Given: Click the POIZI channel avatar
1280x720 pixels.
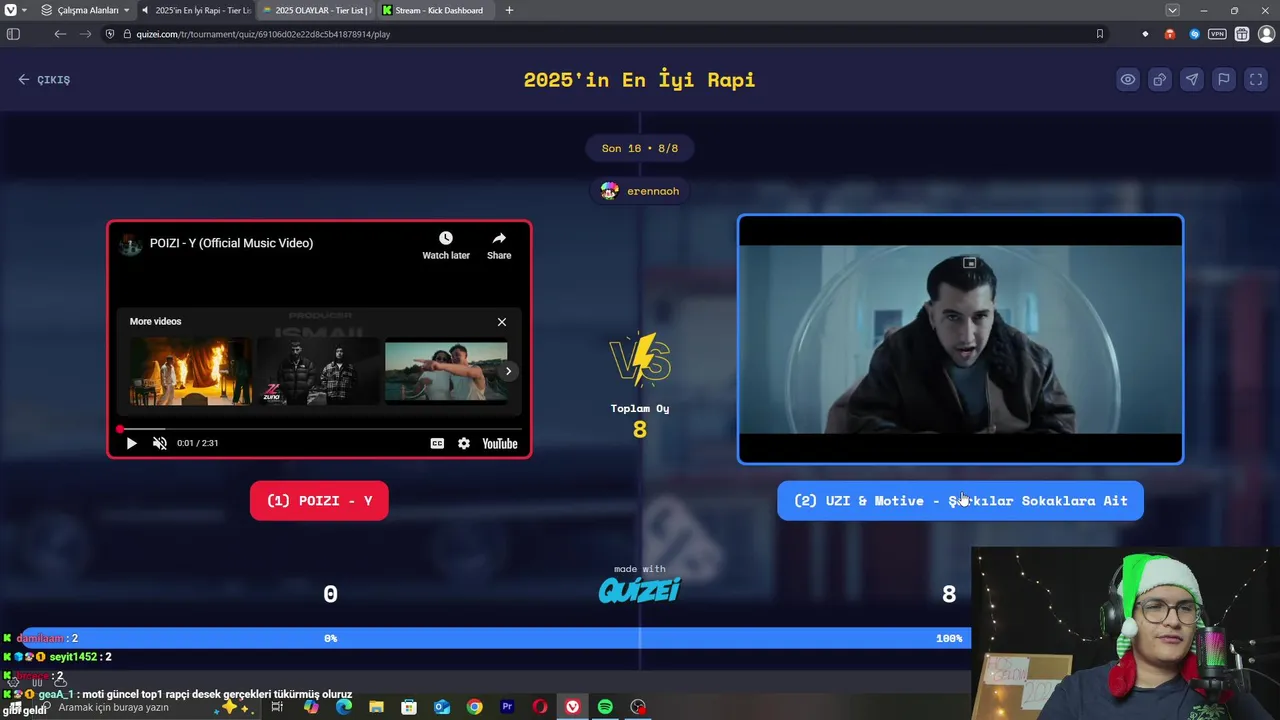Looking at the screenshot, I should 131,244.
